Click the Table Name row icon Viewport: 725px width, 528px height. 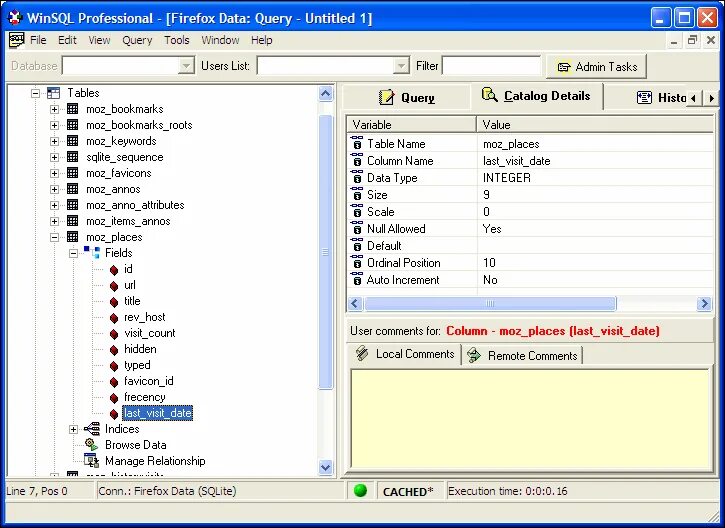tap(356, 143)
